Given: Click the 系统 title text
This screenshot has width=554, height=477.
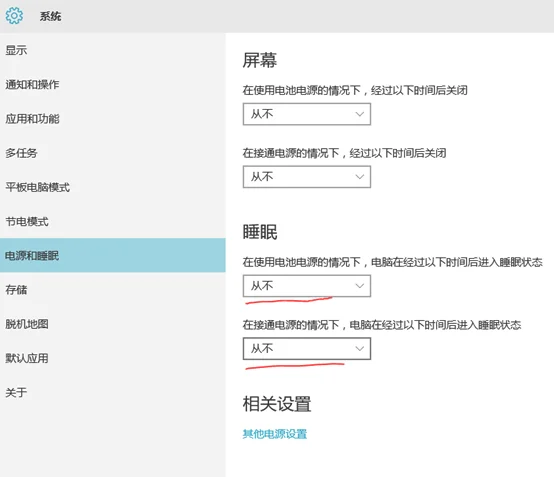Looking at the screenshot, I should (x=51, y=16).
